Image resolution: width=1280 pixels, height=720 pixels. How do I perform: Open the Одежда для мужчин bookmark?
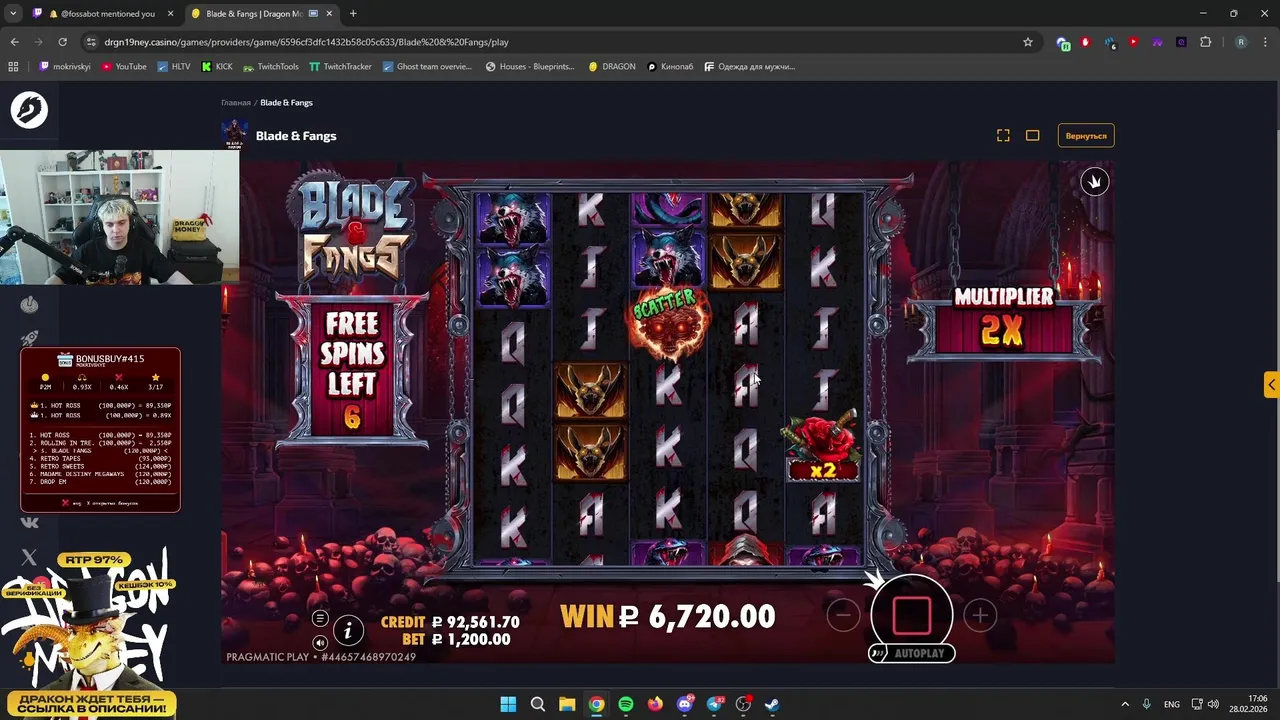[x=749, y=67]
